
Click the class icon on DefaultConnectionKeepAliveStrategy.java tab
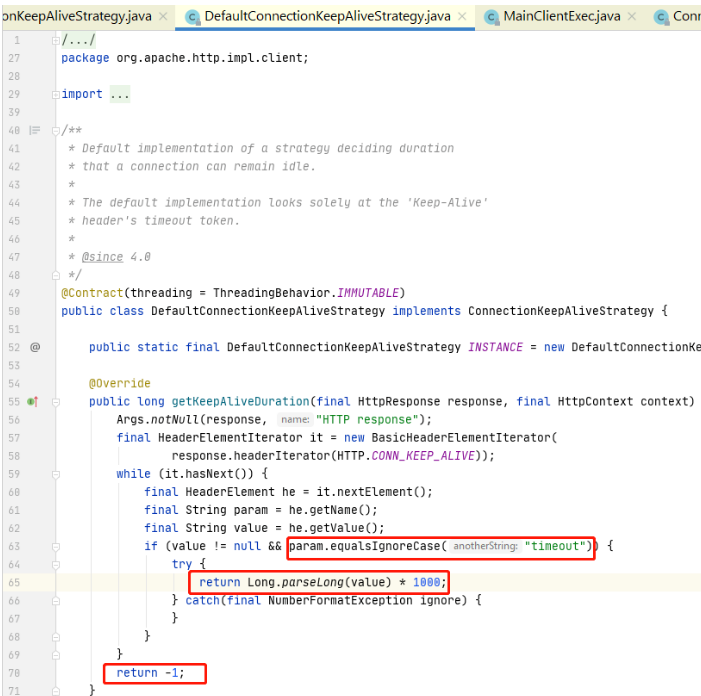(x=192, y=17)
